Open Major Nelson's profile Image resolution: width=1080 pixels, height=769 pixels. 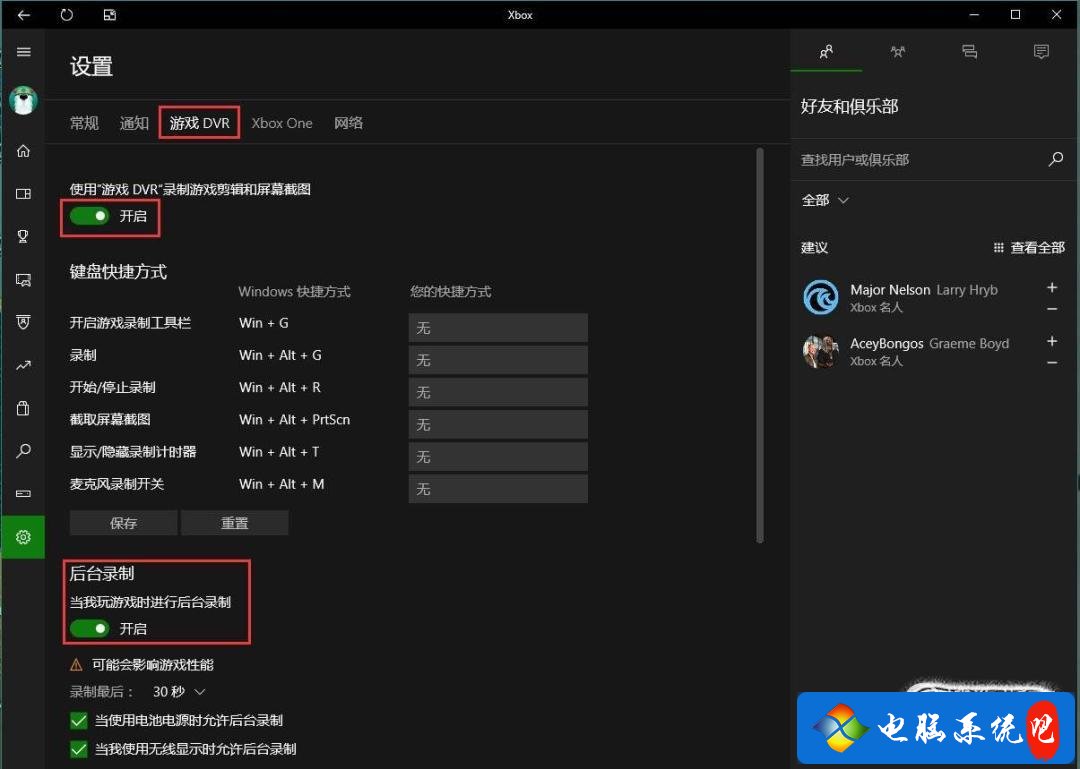point(923,297)
